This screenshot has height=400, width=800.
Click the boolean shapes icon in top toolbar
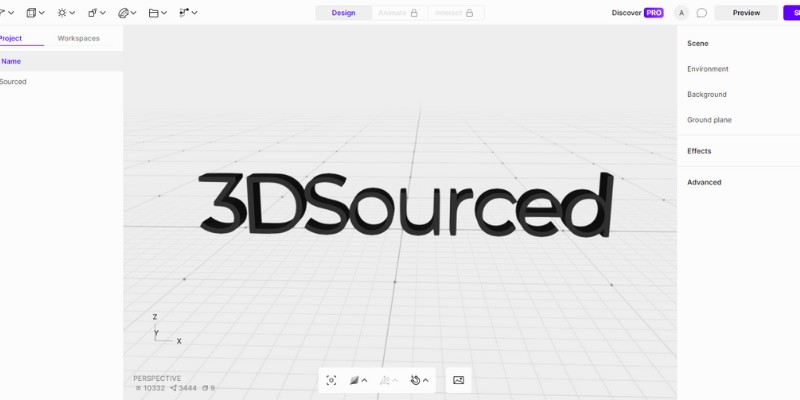(92, 13)
